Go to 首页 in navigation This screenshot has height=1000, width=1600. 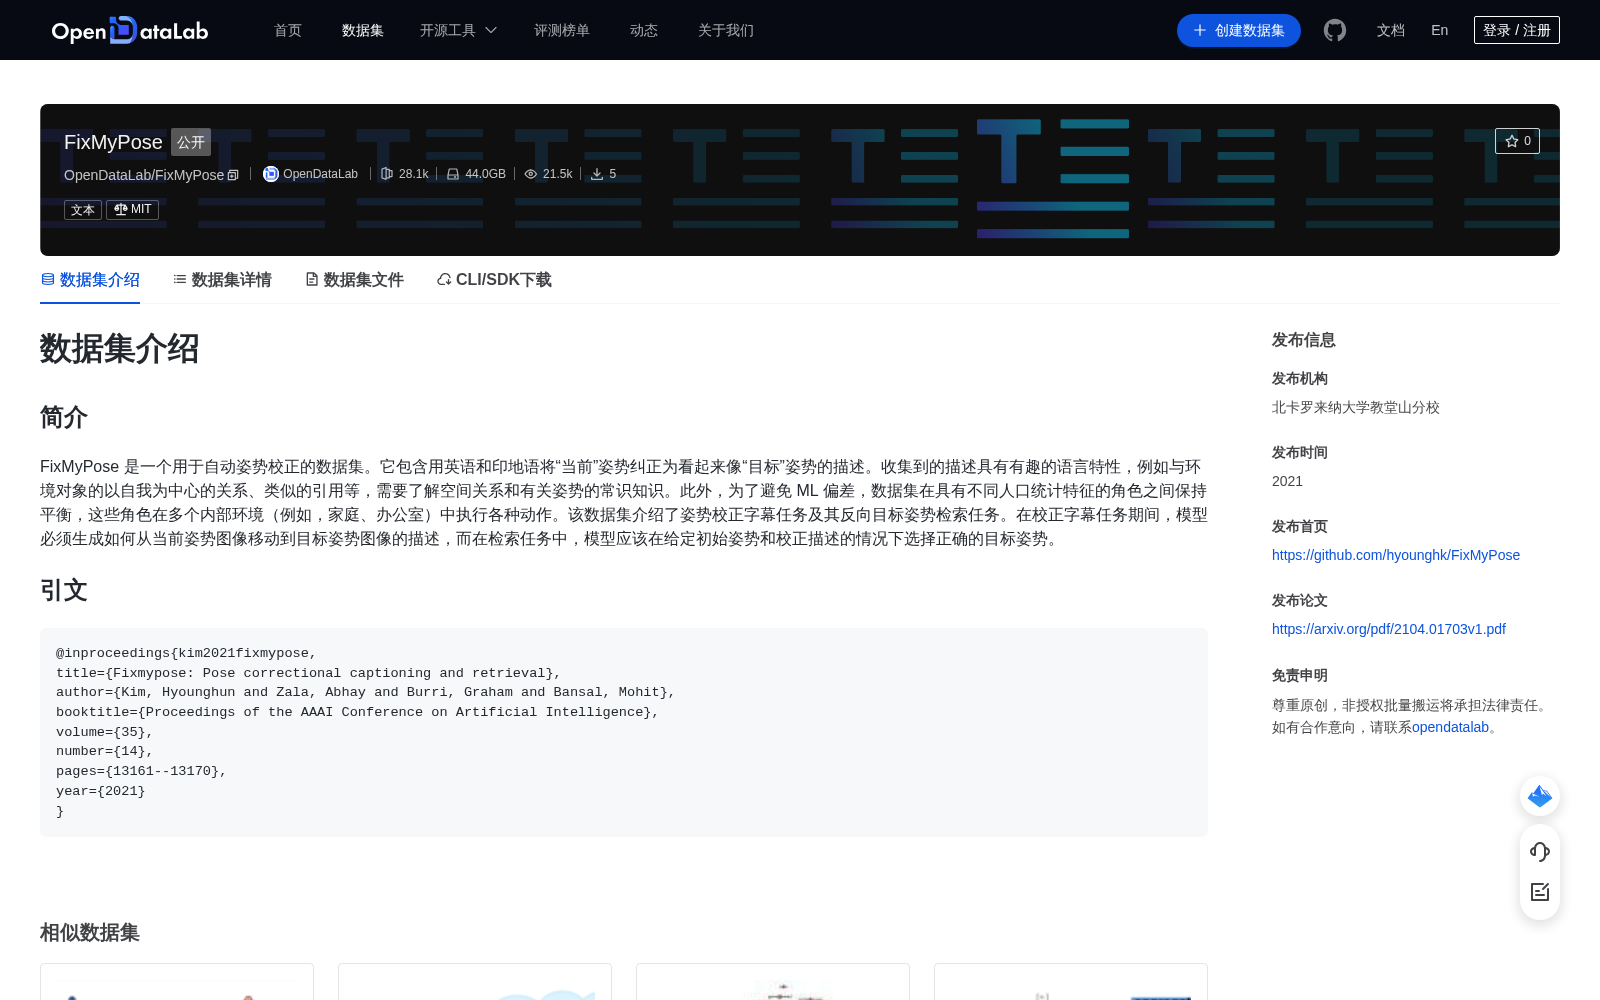click(288, 30)
